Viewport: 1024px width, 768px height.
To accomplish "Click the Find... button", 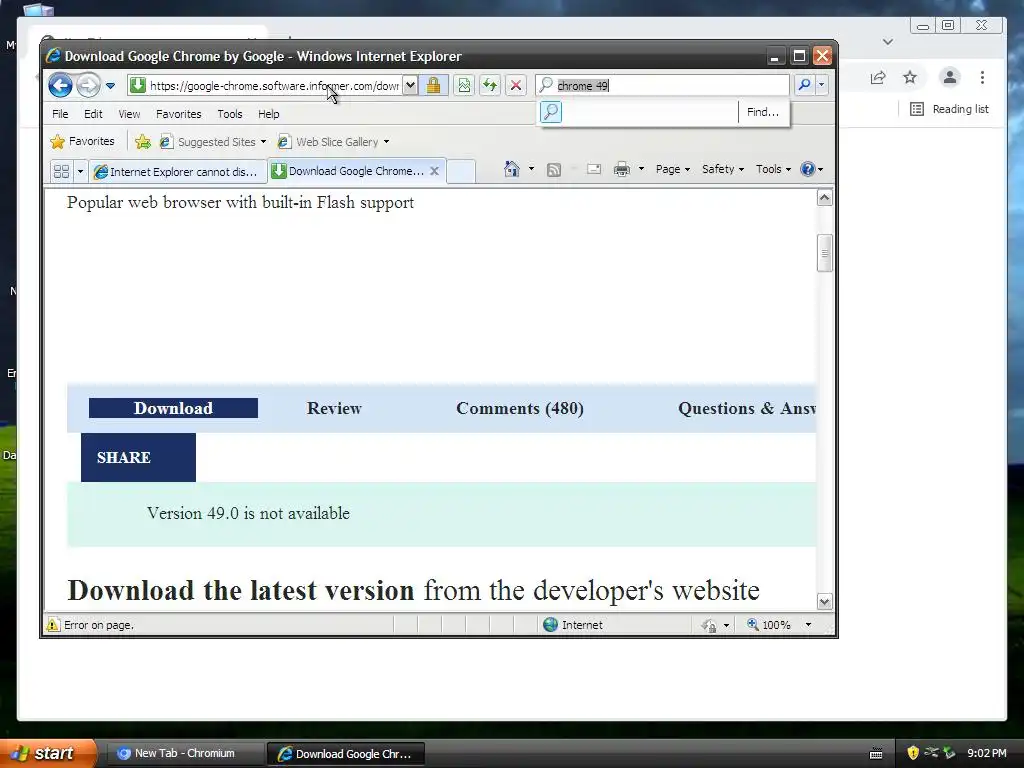I will point(763,112).
